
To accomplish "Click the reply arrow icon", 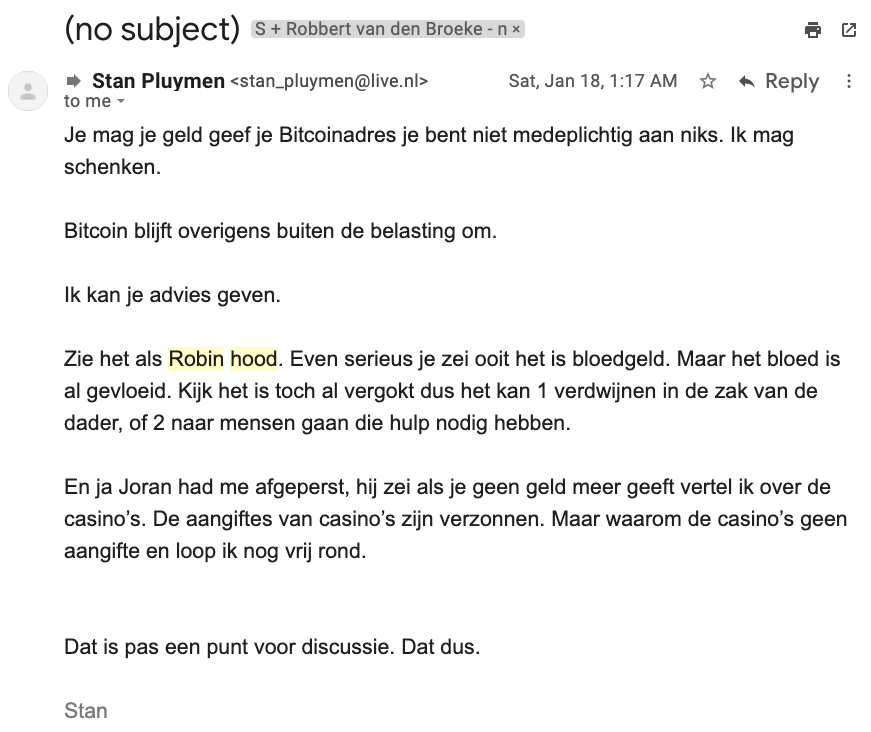I will tap(746, 82).
